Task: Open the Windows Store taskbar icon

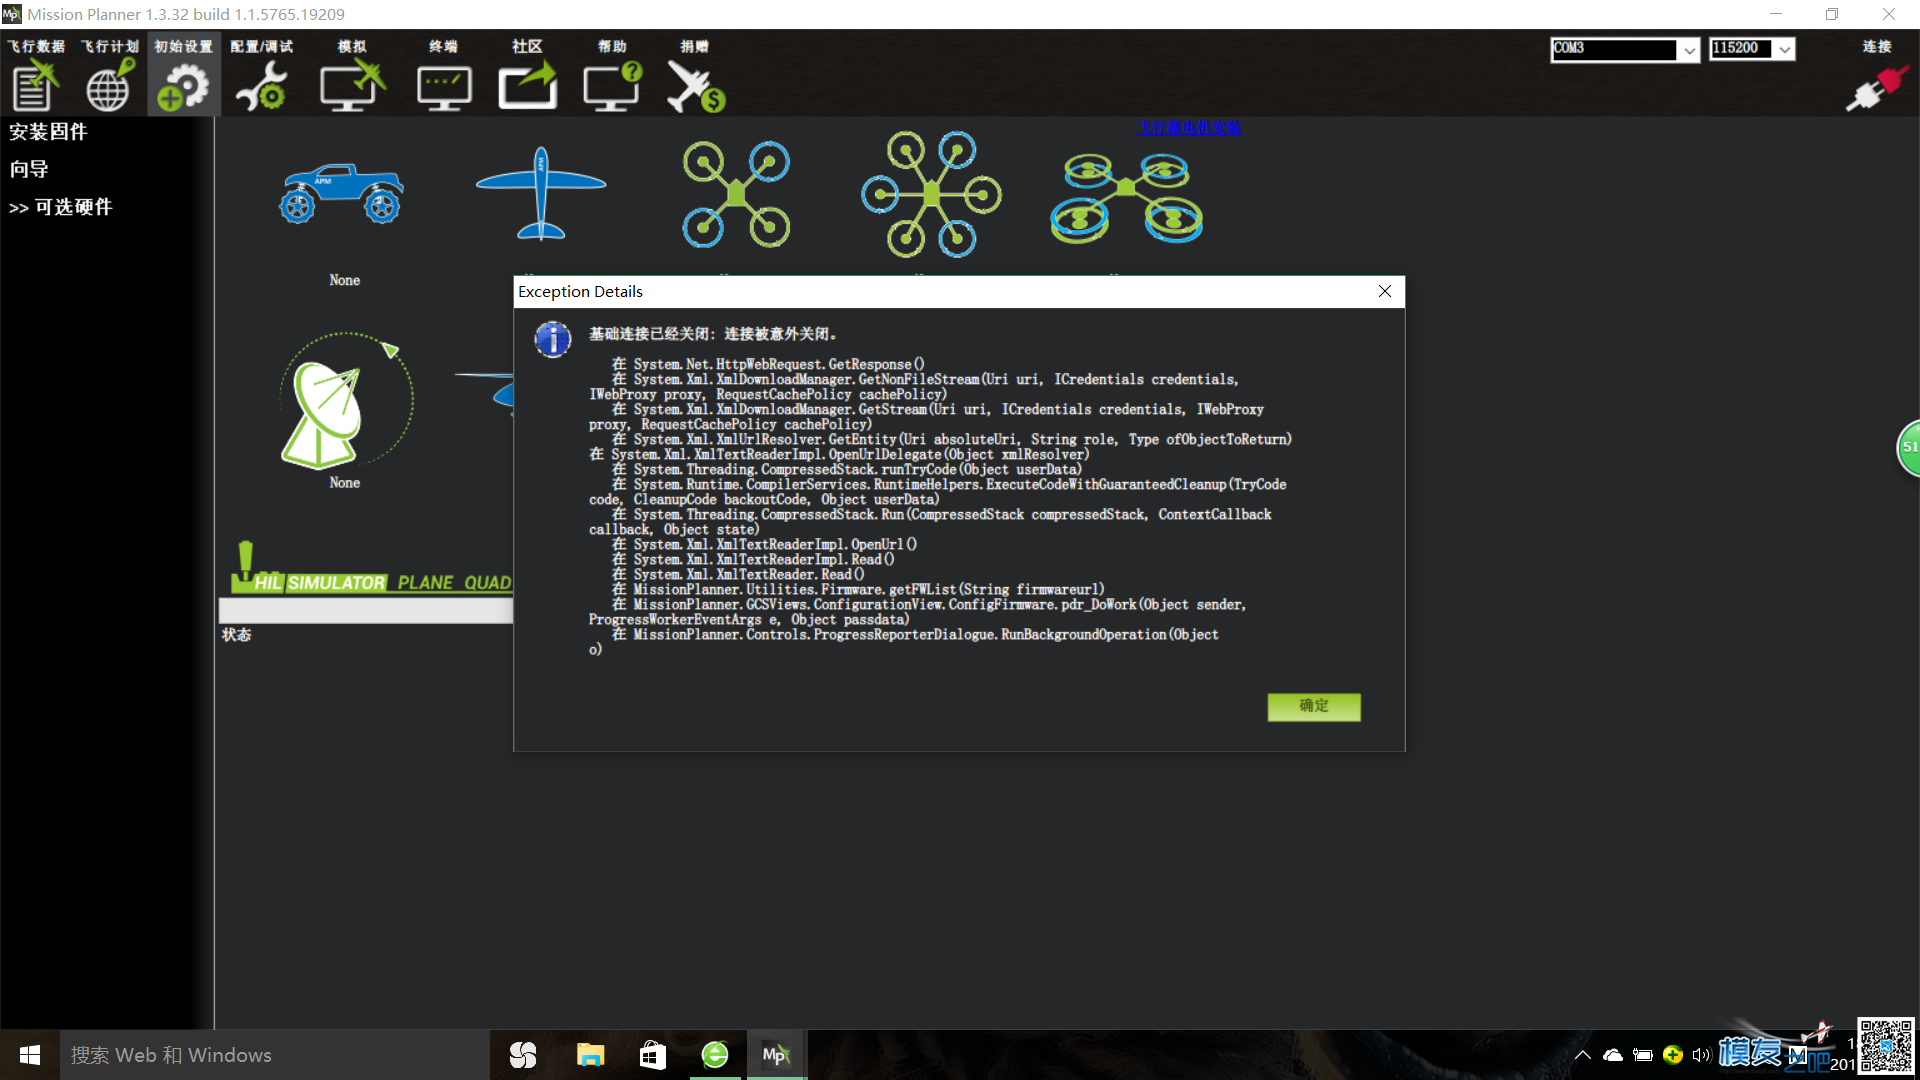Action: tap(653, 1055)
